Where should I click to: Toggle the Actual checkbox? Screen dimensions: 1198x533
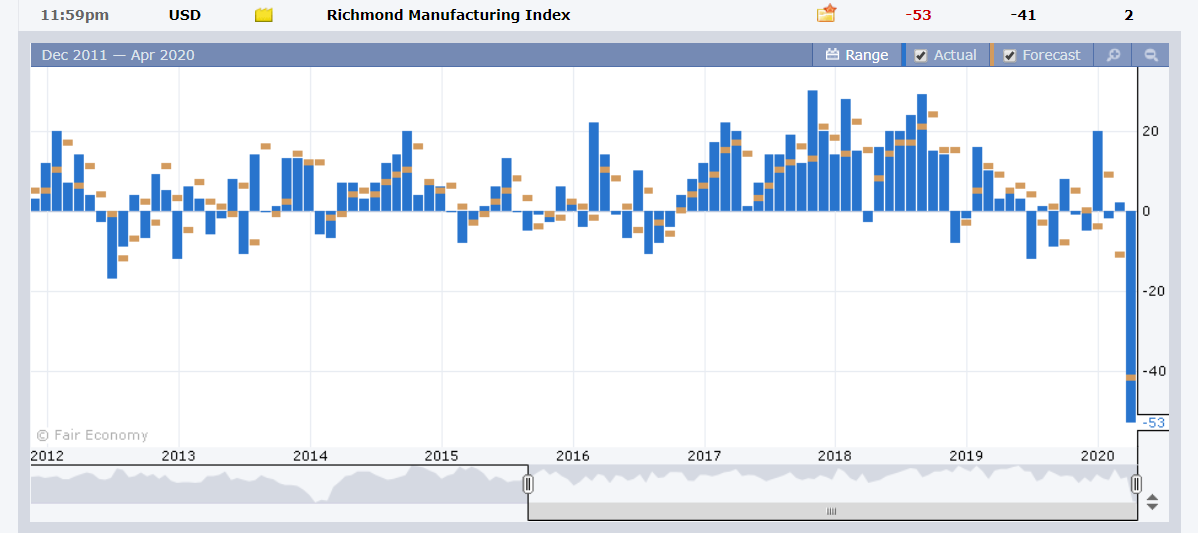[921, 55]
